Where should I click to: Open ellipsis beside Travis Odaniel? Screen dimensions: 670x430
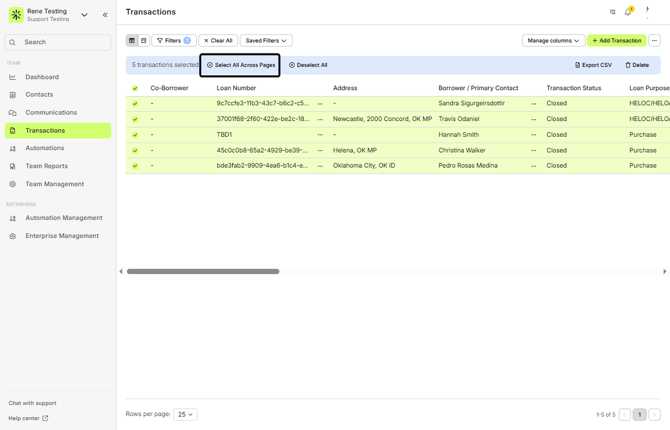[x=534, y=119]
